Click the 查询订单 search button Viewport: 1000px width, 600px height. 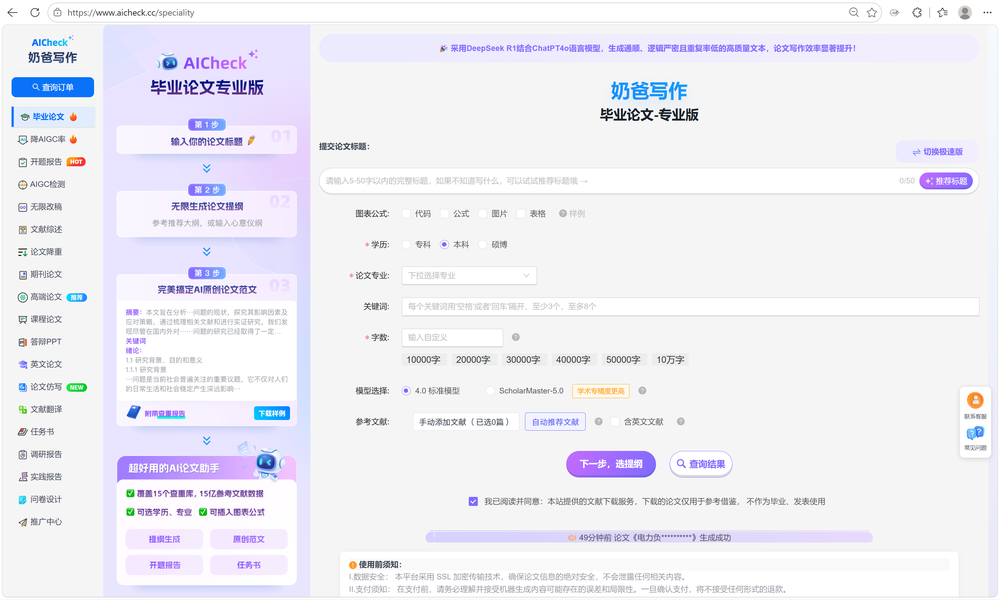[53, 87]
